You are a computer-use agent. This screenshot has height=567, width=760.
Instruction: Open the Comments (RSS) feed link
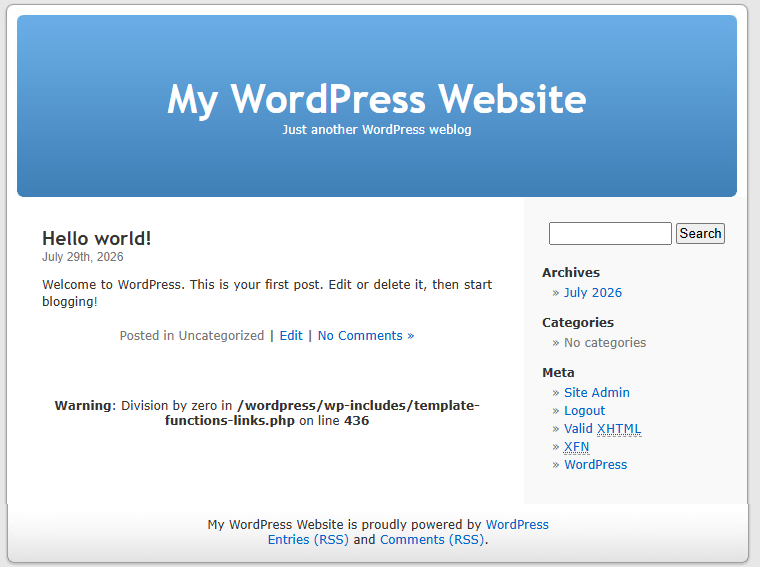[432, 539]
